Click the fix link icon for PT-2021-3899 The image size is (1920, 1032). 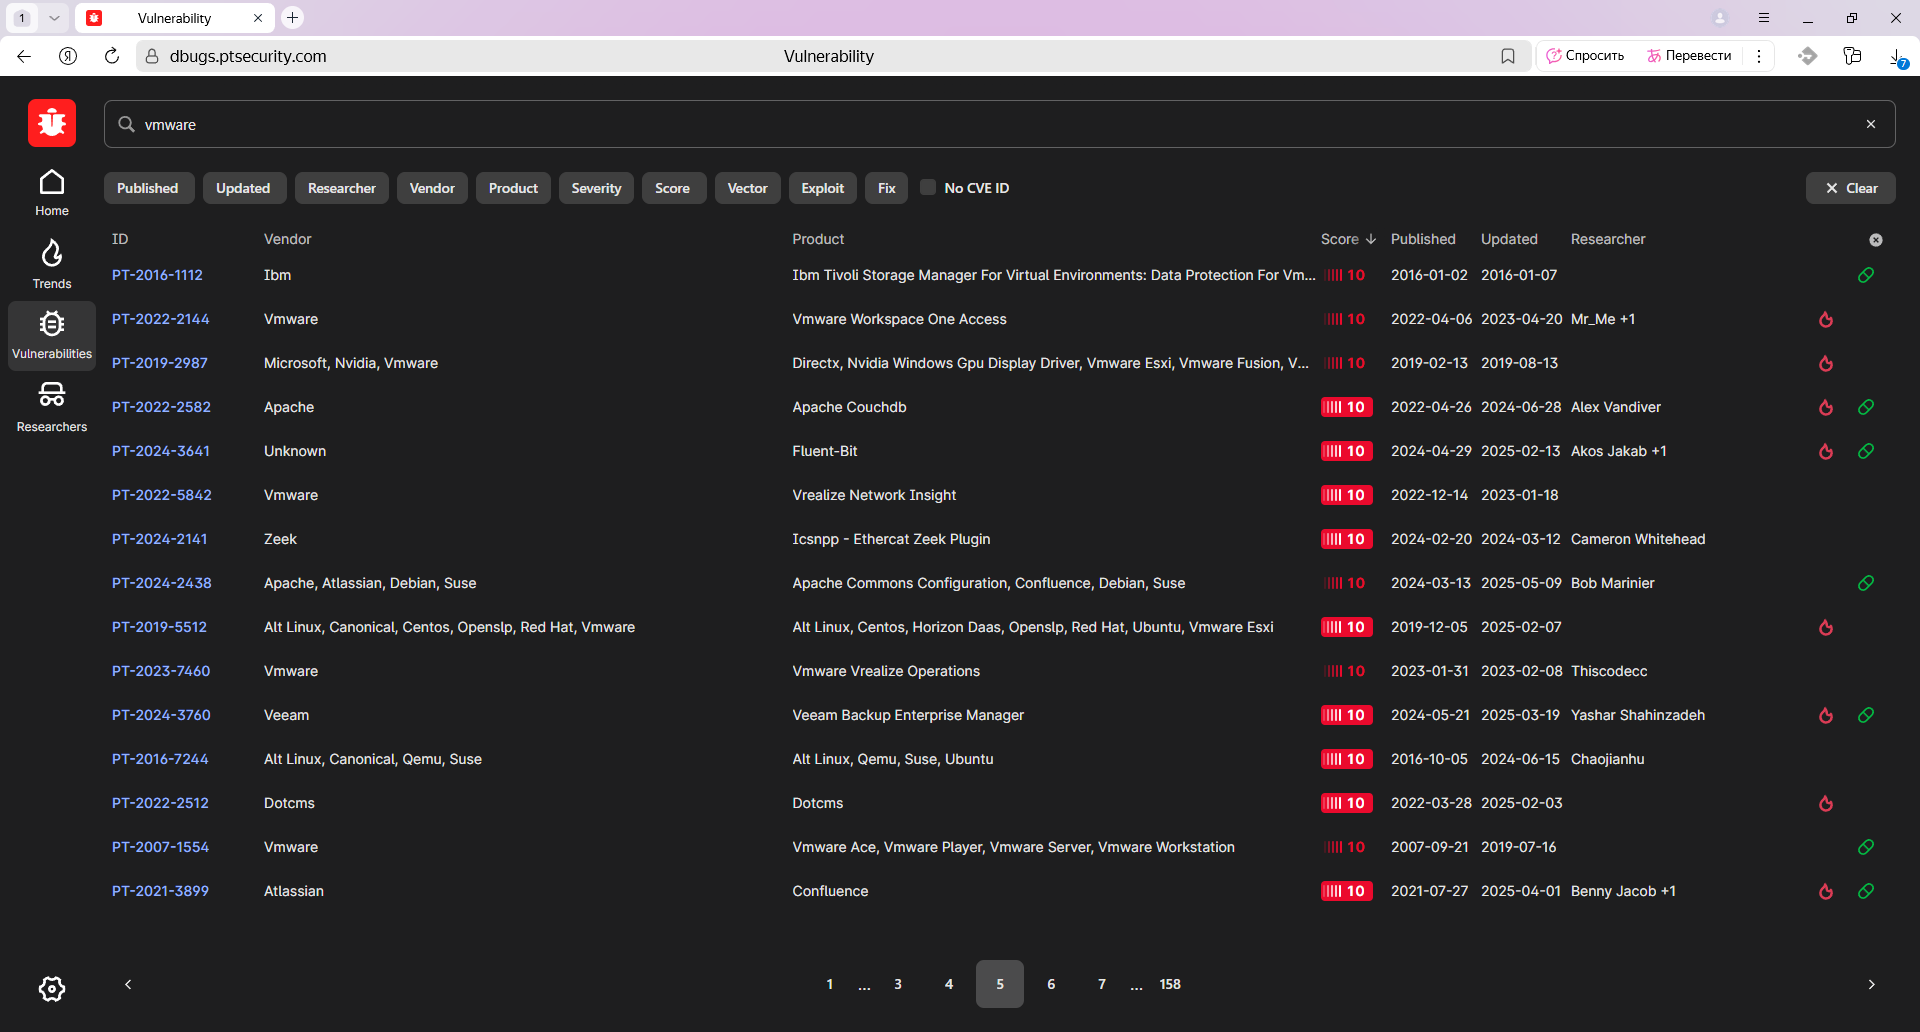pos(1866,891)
